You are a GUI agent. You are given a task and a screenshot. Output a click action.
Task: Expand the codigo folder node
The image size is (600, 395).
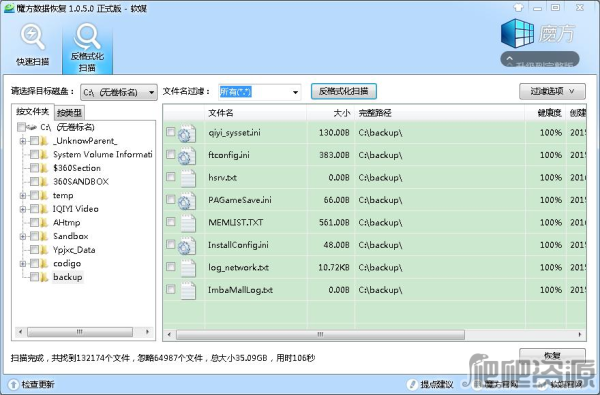click(x=23, y=263)
